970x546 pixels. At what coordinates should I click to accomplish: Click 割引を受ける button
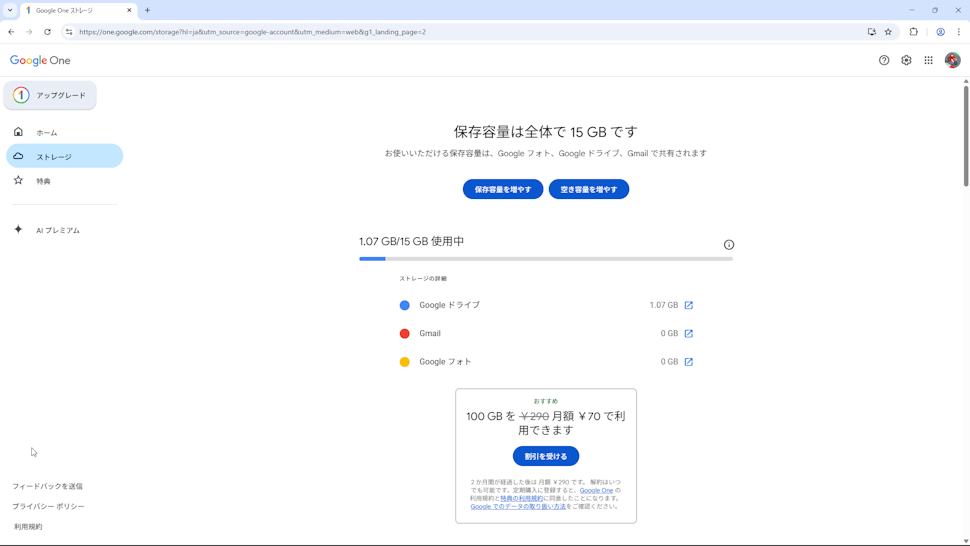click(x=546, y=456)
